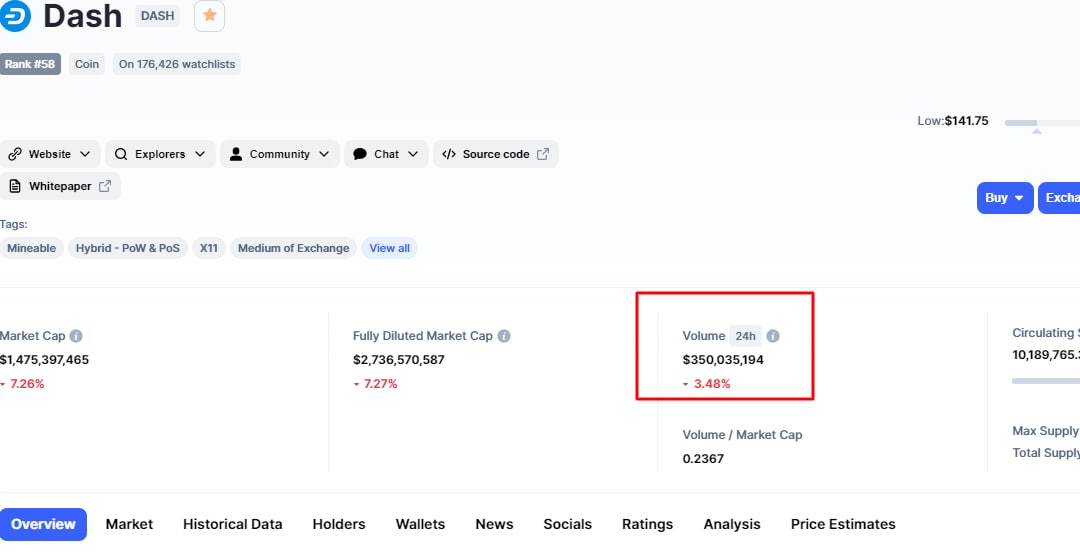The height and width of the screenshot is (554, 1080).
Task: Expand the Chat dropdown chevron
Action: click(413, 154)
